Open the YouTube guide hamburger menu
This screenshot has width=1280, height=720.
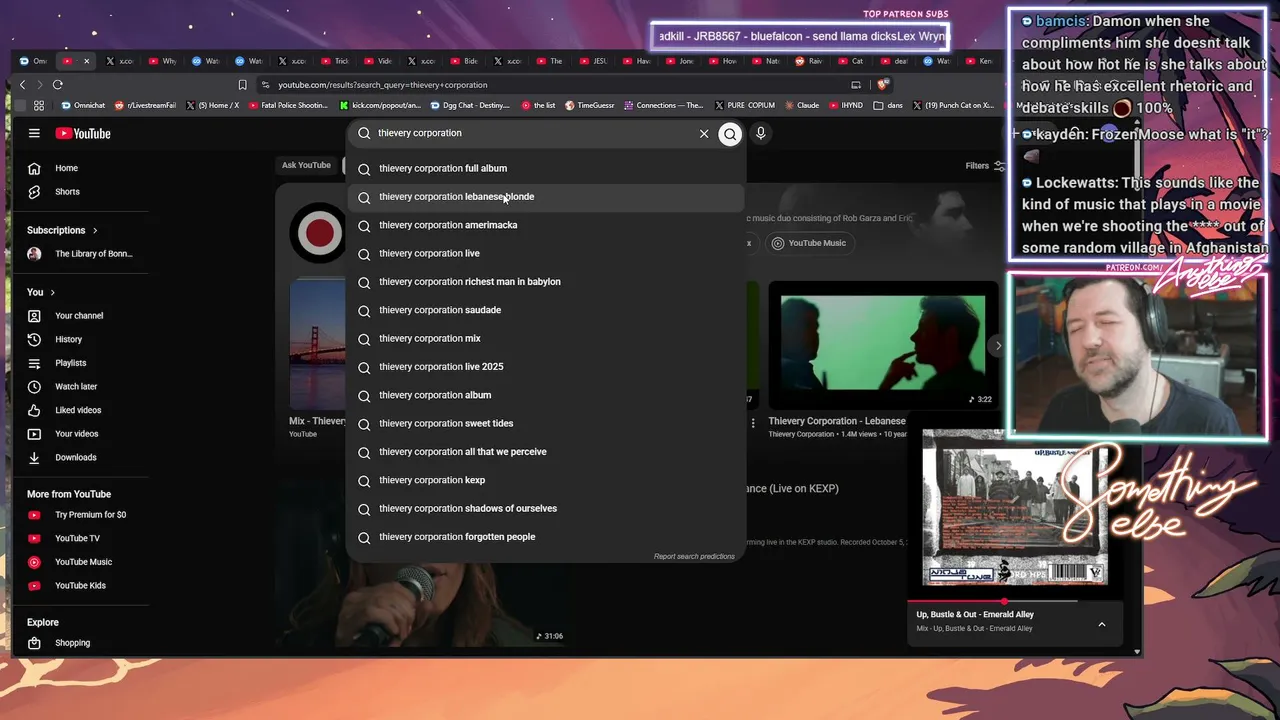pyautogui.click(x=34, y=133)
